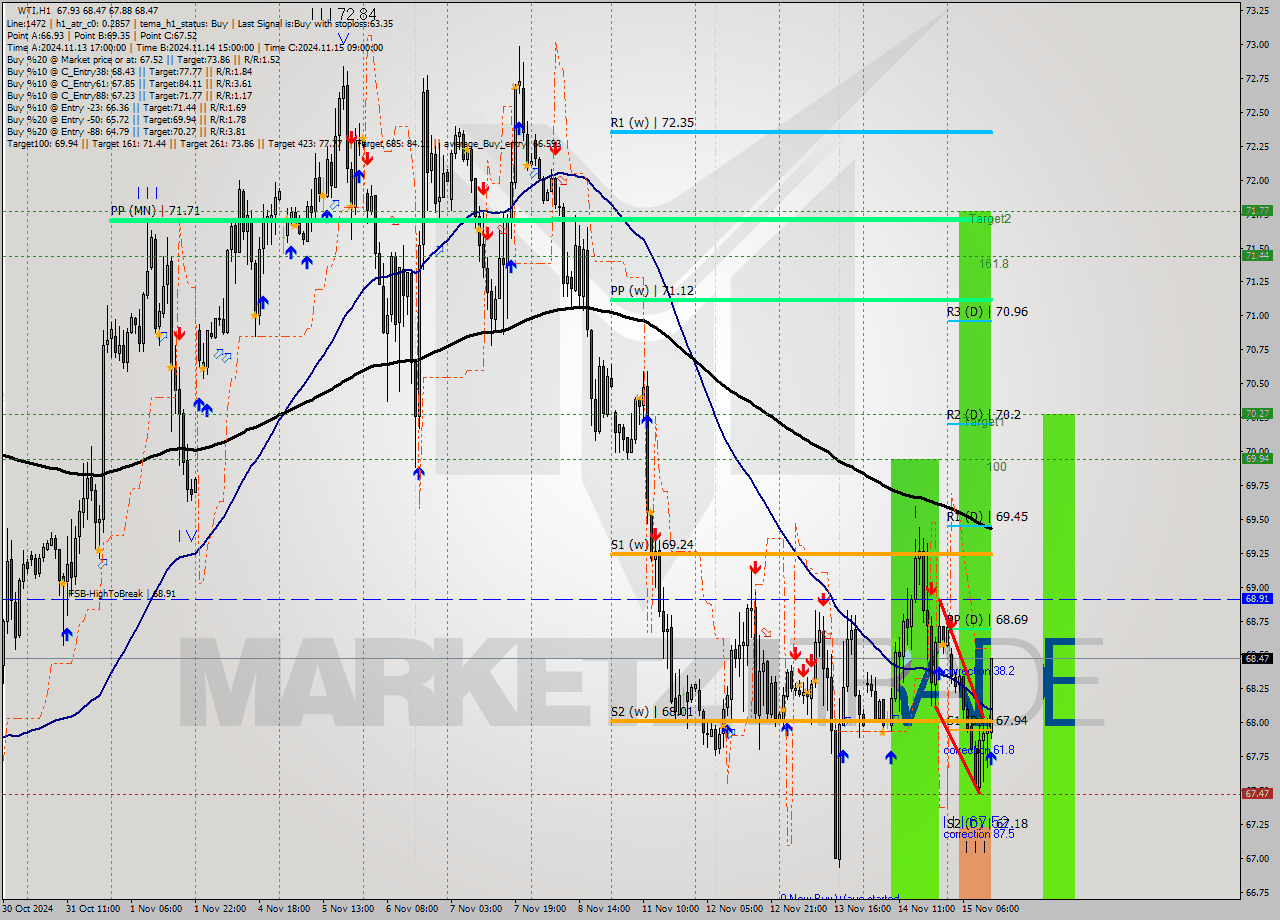Select the 'FSB-HighToBreak | 68.91' label
This screenshot has width=1280, height=920.
(123, 593)
